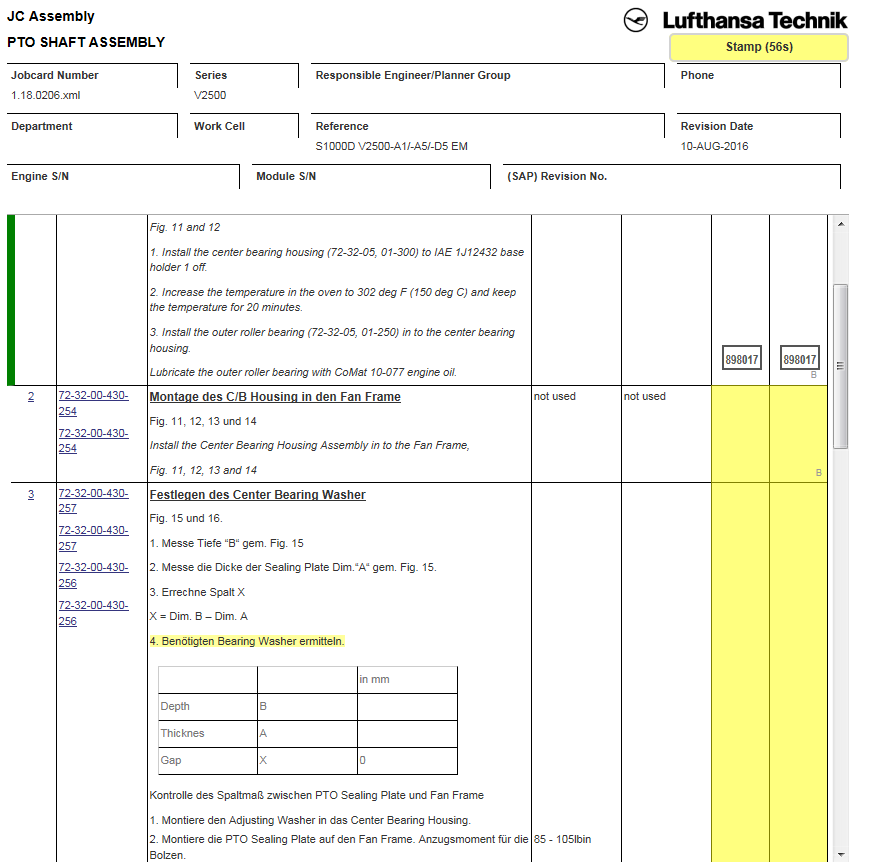The width and height of the screenshot is (878, 862).
Task: Open the first 72-32-00-430-254 reference link
Action: pos(93,403)
